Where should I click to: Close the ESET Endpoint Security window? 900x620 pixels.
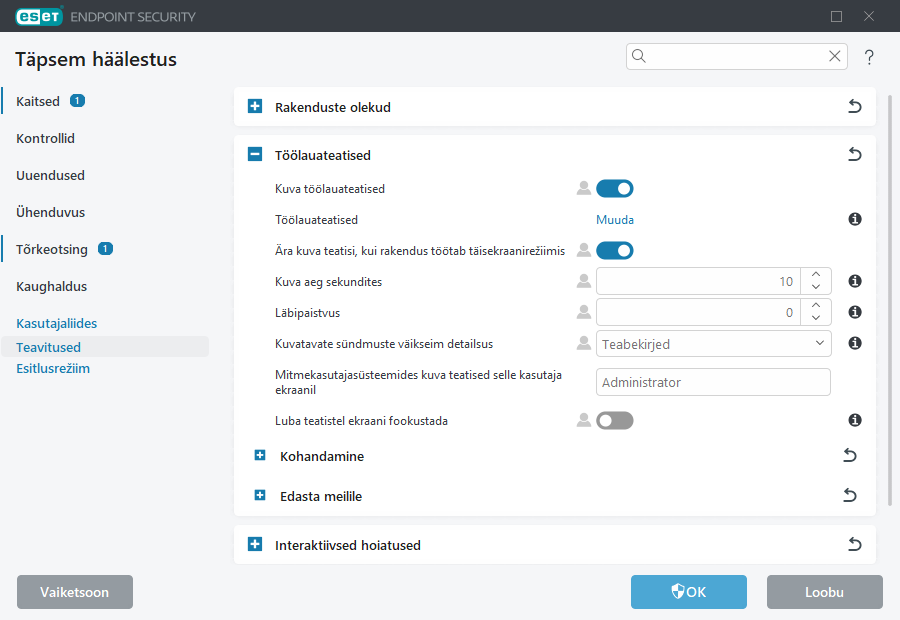click(x=869, y=16)
